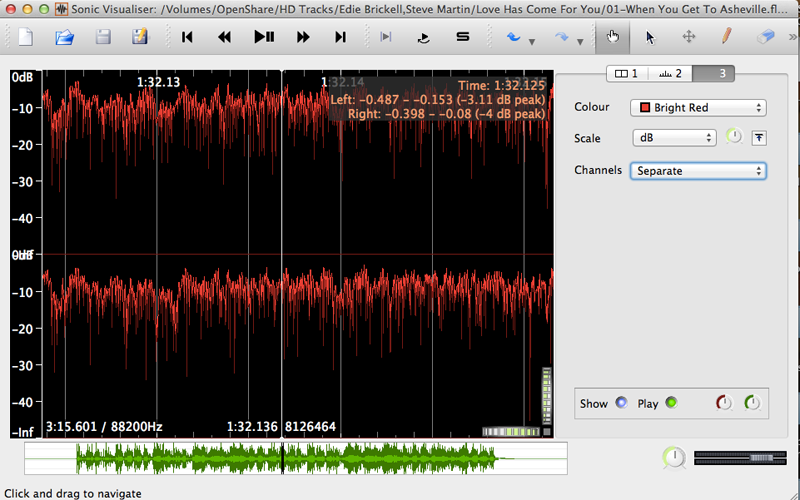Viewport: 800px width, 500px height.
Task: Click the 8126464 frame number readout
Action: (x=310, y=427)
